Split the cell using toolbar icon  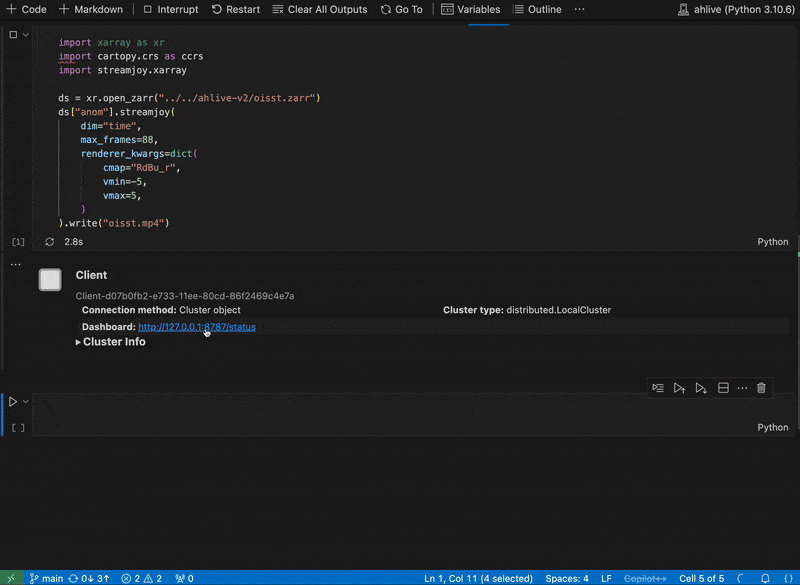(x=723, y=388)
